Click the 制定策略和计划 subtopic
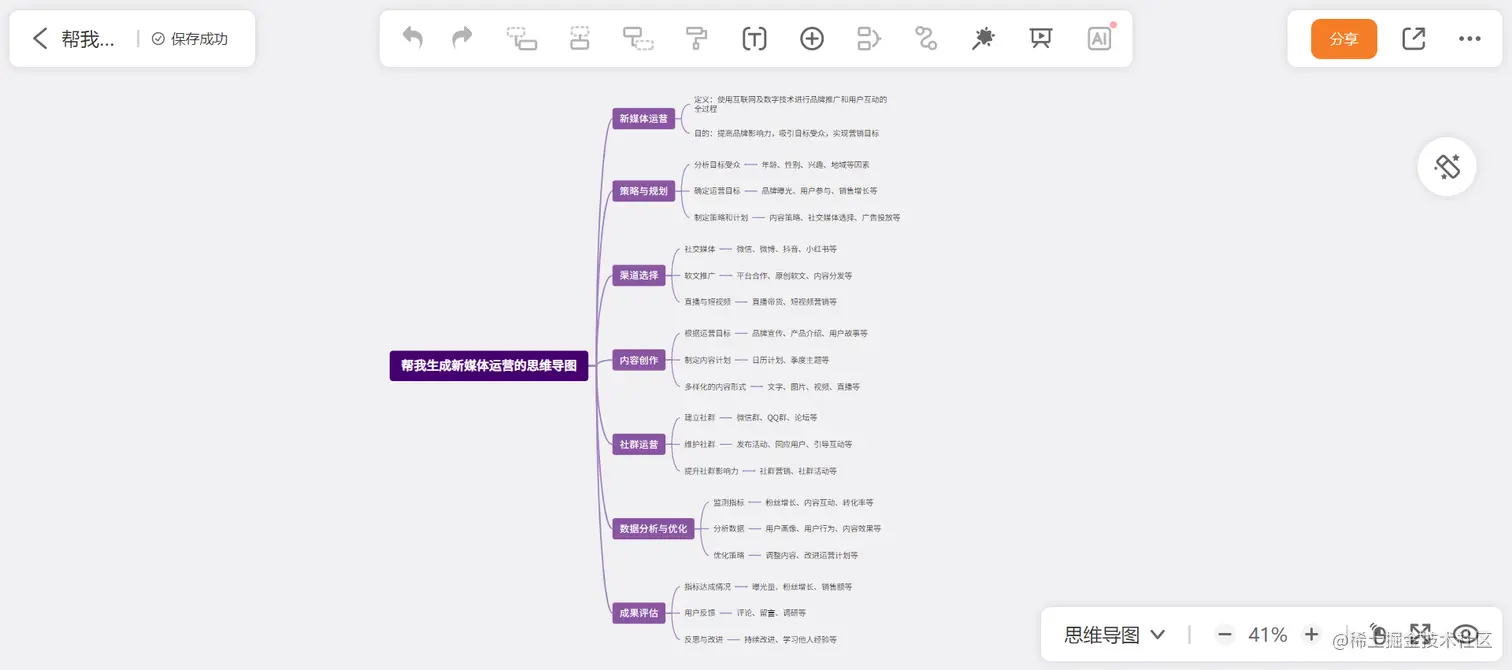 click(721, 217)
